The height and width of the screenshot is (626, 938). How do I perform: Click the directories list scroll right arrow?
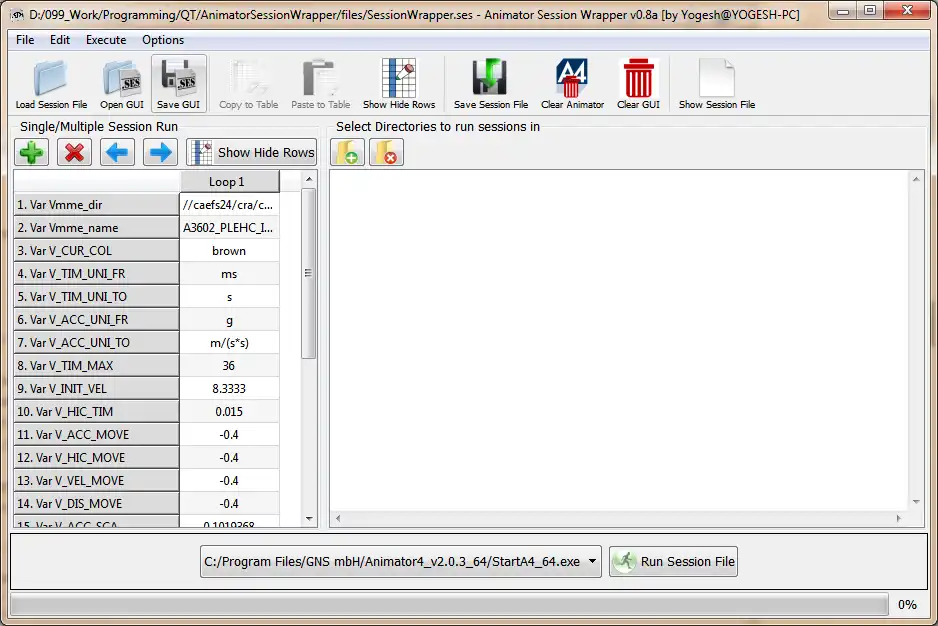(899, 518)
